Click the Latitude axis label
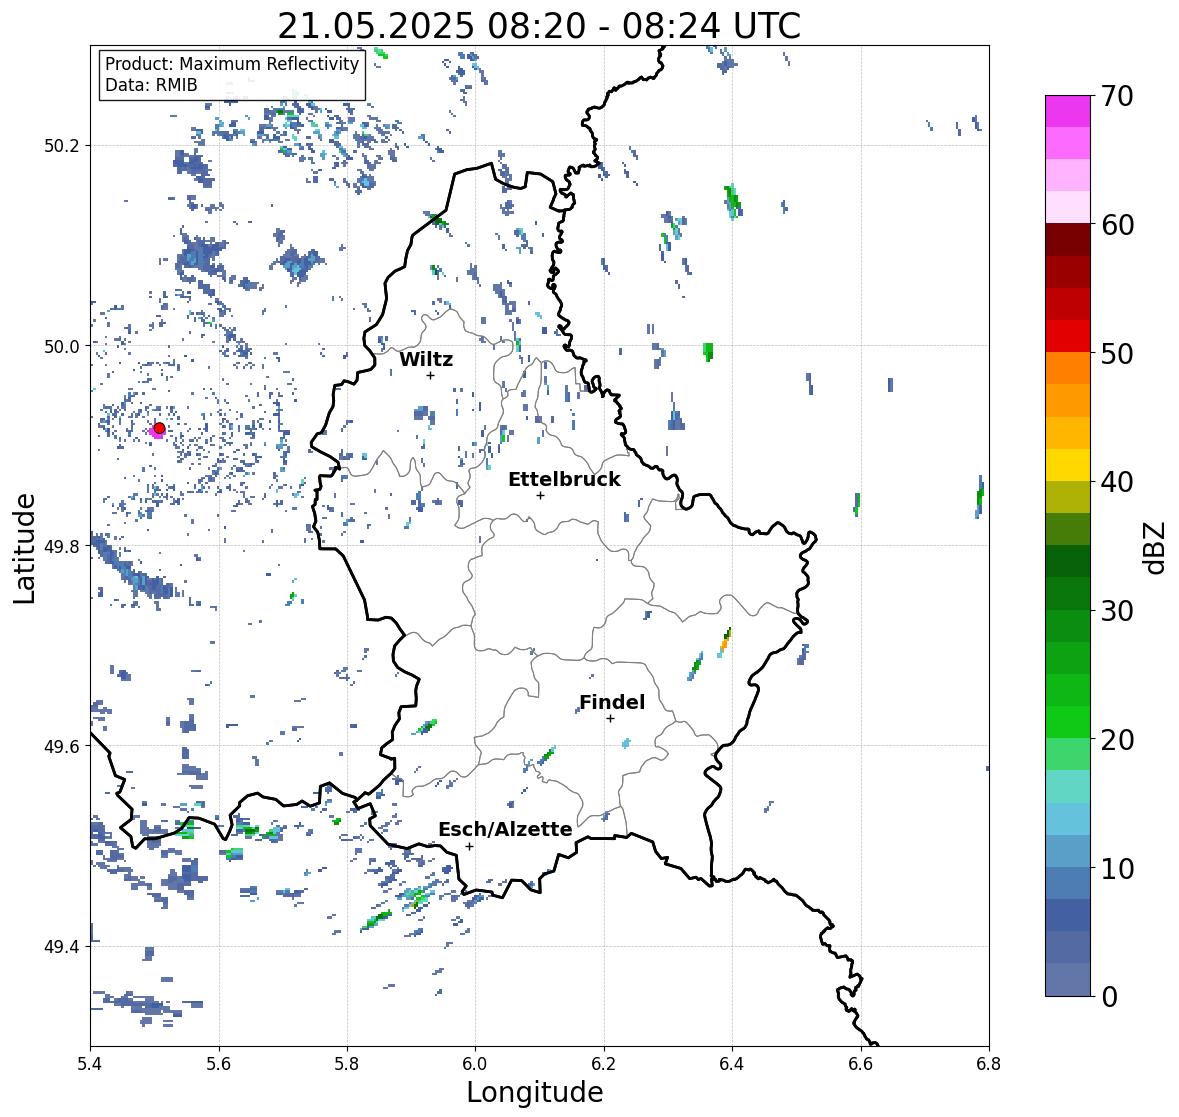 pyautogui.click(x=24, y=547)
